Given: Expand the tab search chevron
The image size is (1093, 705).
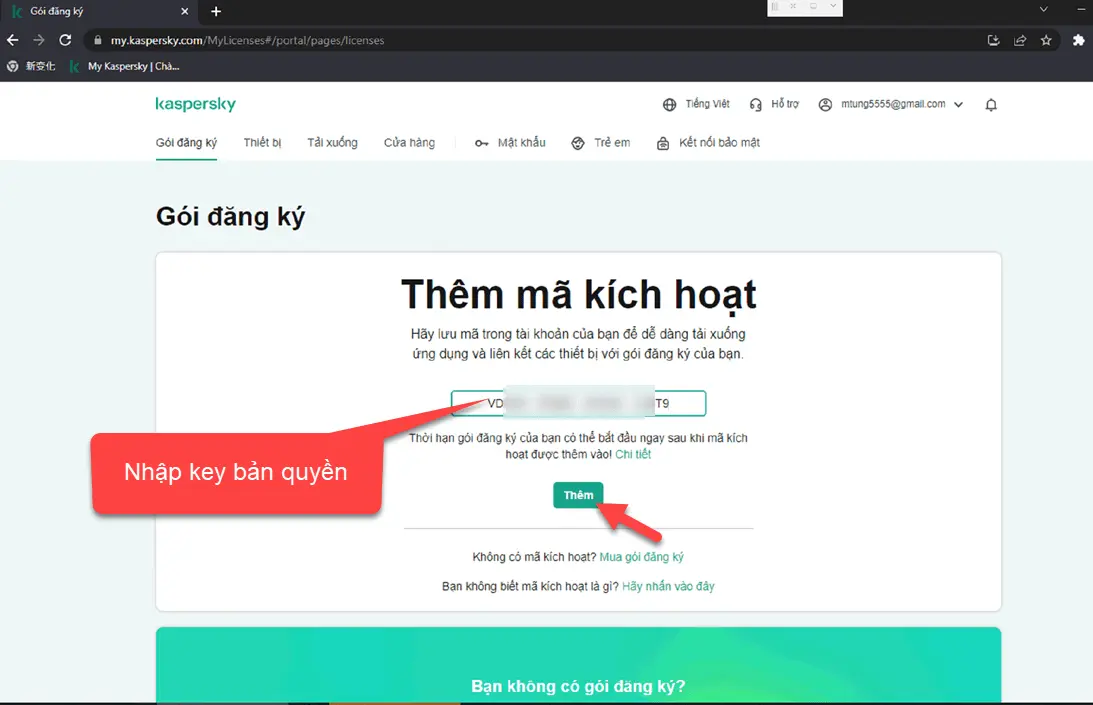Looking at the screenshot, I should (x=1043, y=10).
